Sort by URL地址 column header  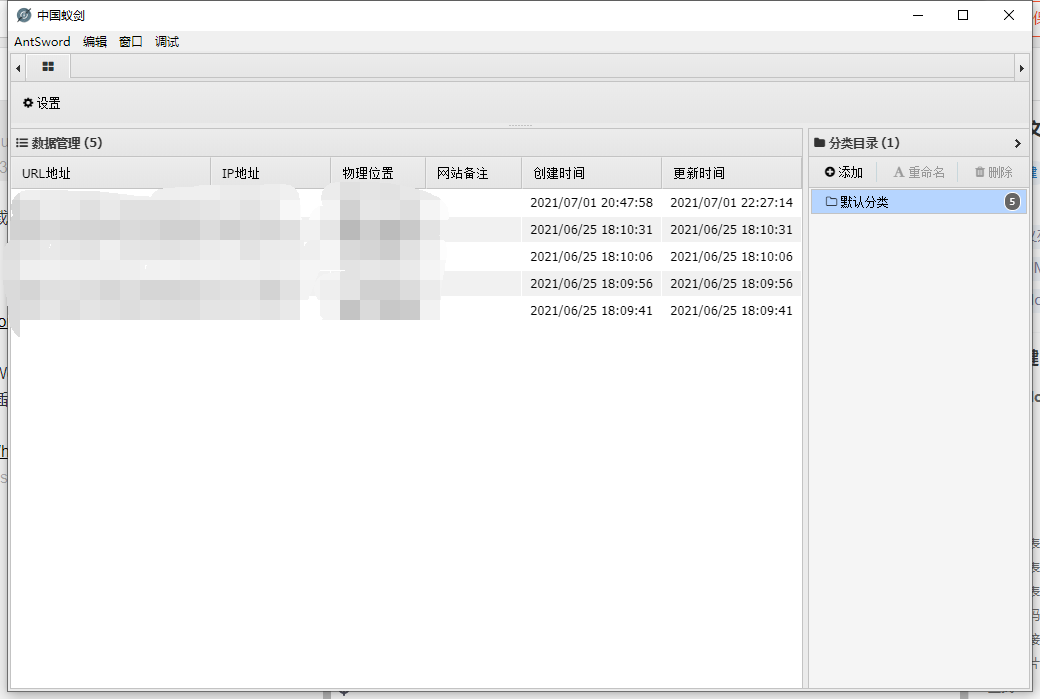tap(111, 173)
